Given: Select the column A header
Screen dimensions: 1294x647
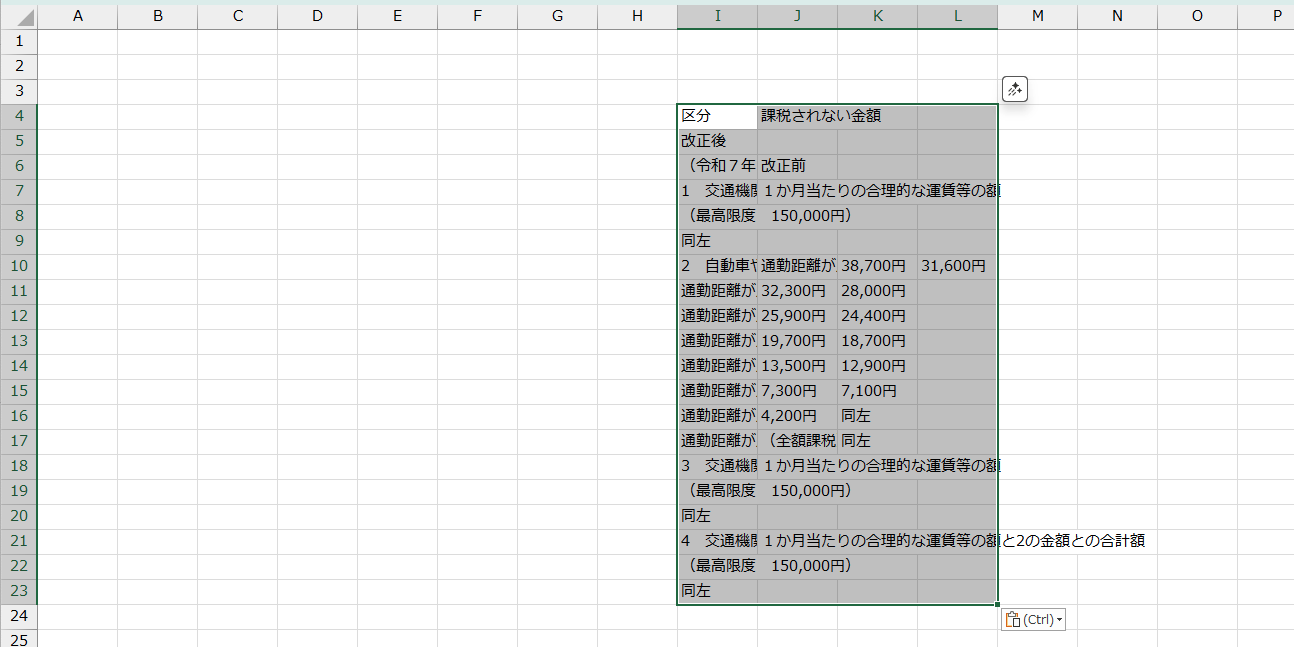Looking at the screenshot, I should (x=77, y=17).
